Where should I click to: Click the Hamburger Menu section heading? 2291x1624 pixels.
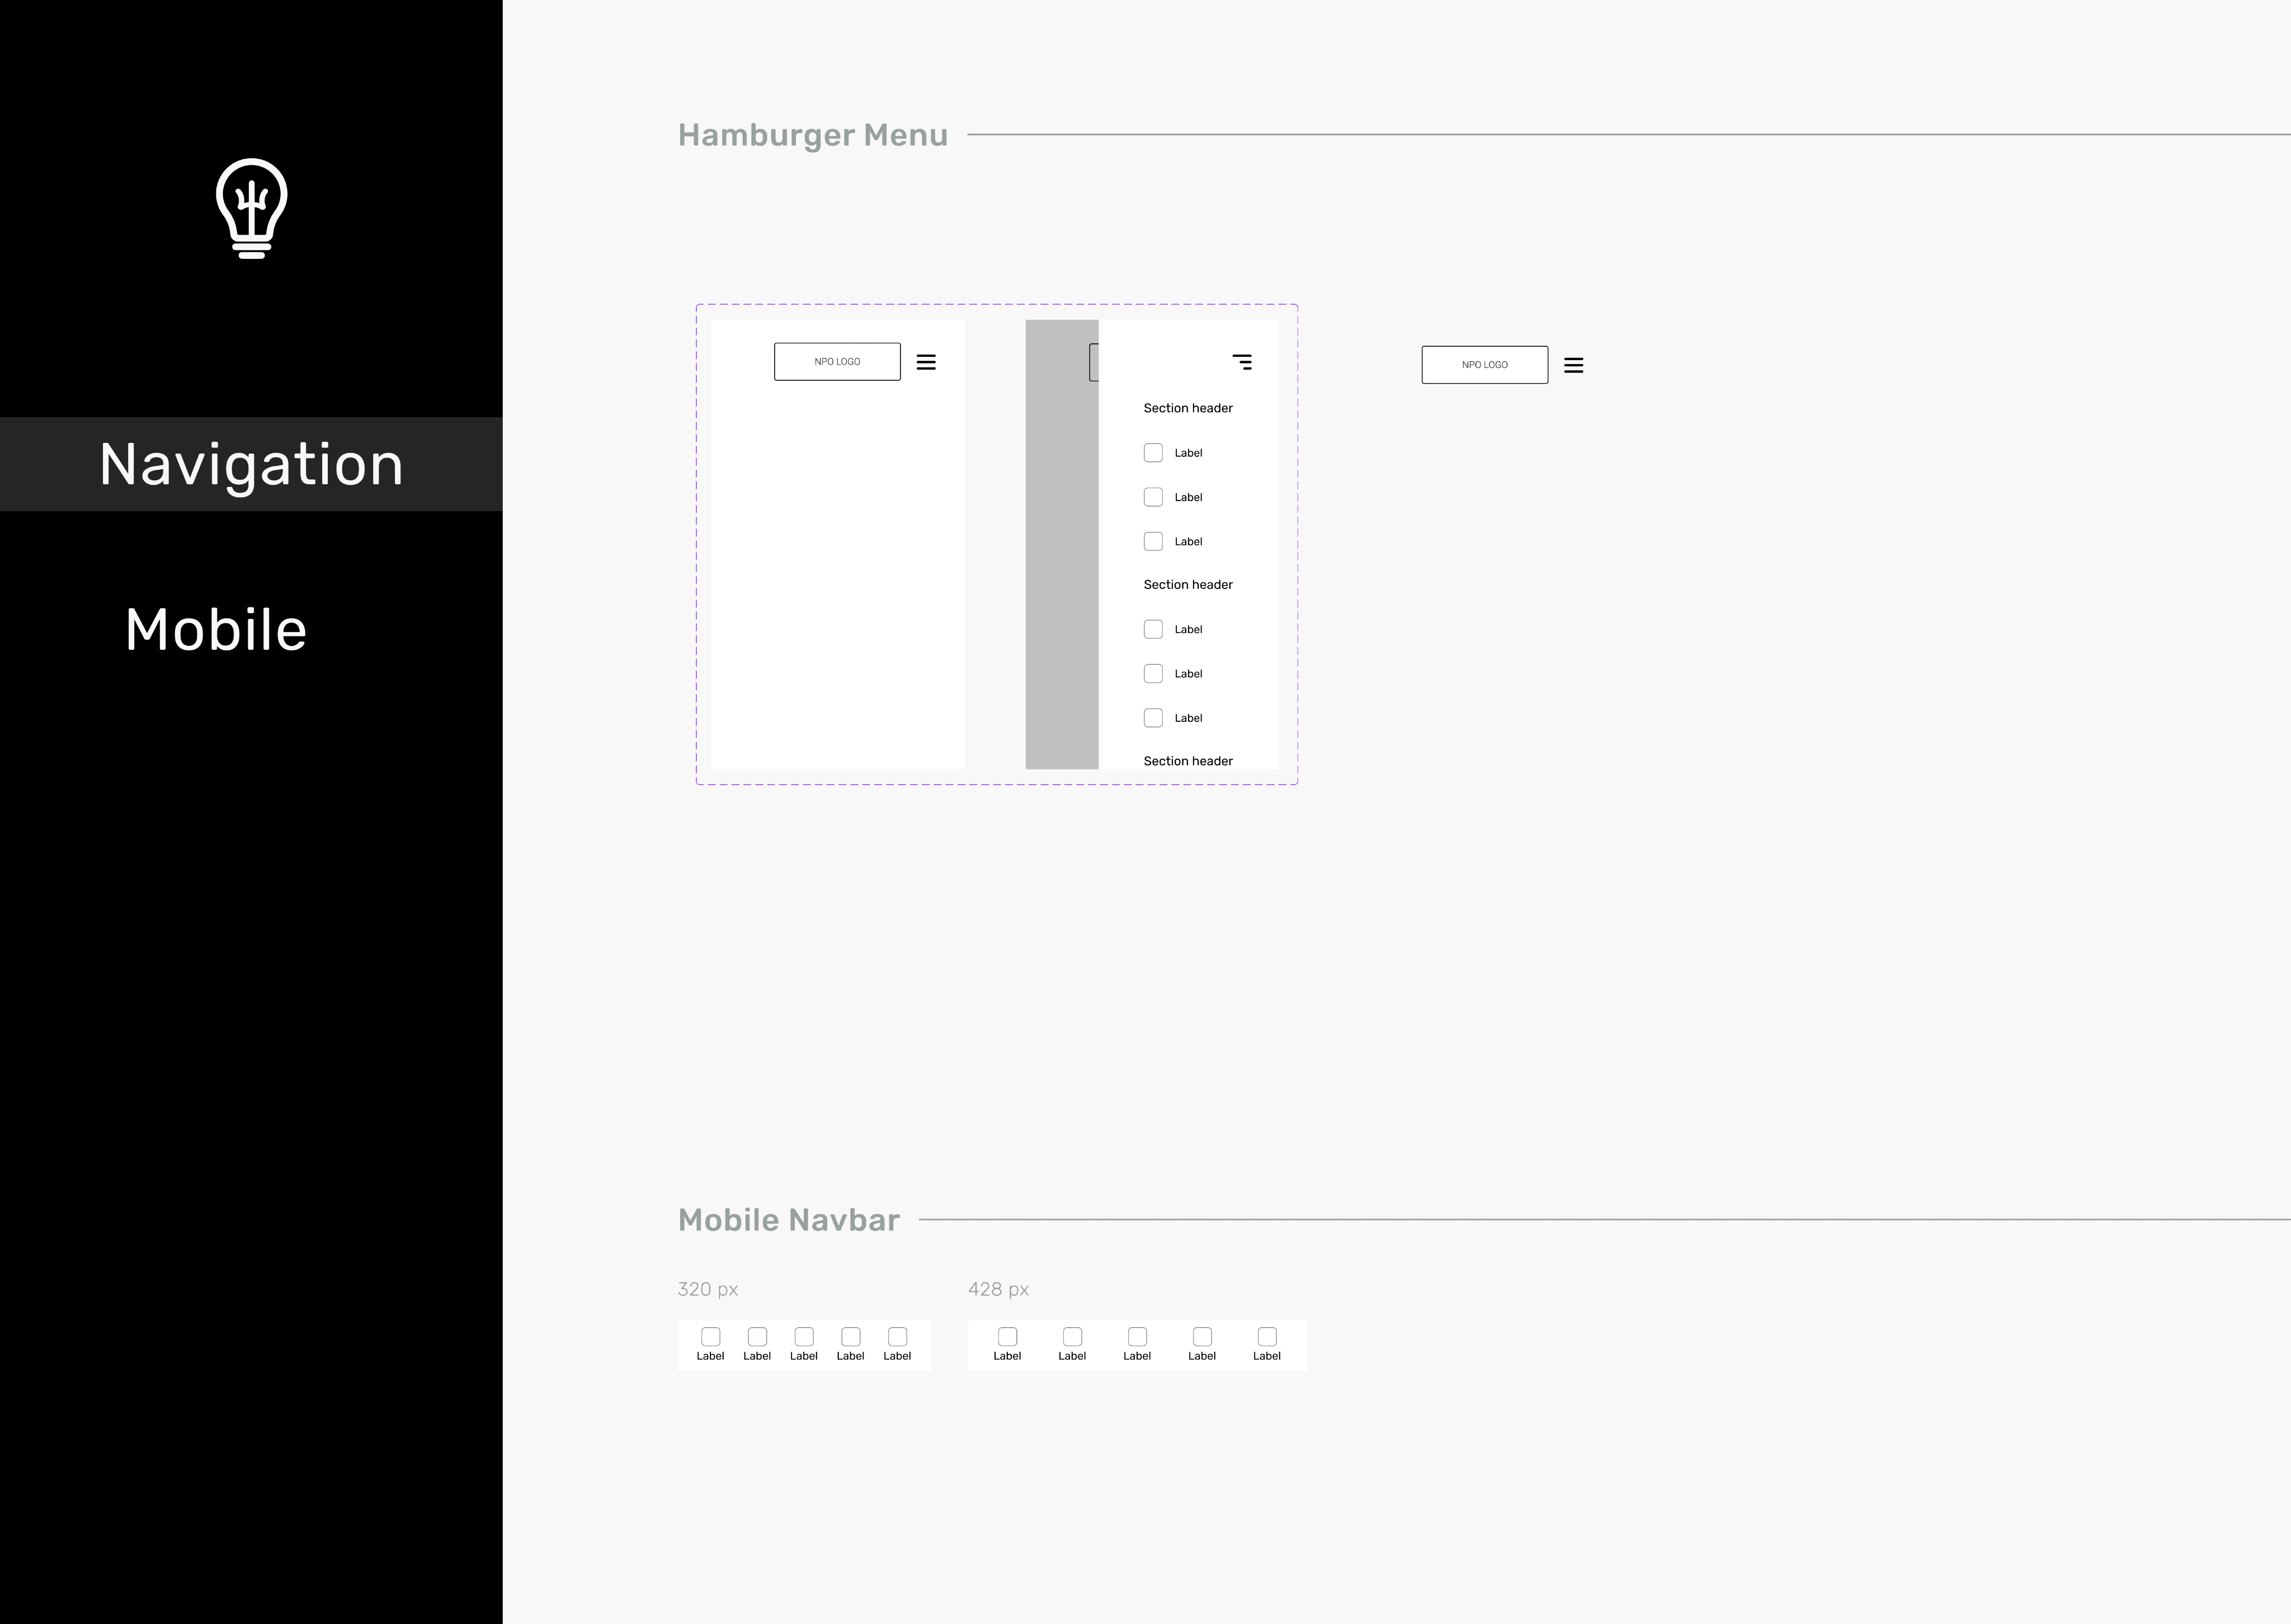(x=812, y=135)
